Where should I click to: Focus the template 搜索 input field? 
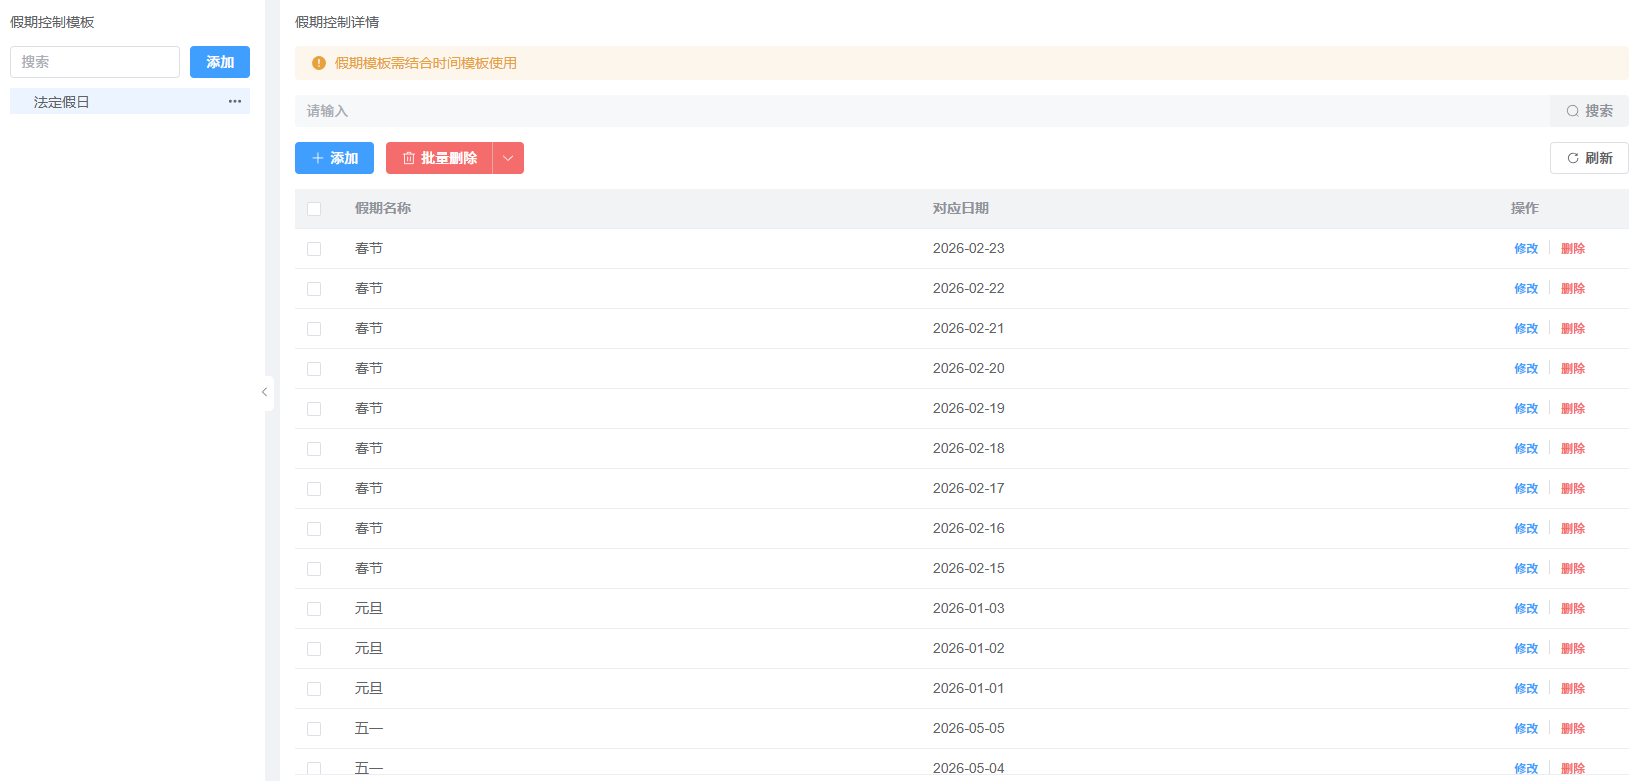coord(95,62)
